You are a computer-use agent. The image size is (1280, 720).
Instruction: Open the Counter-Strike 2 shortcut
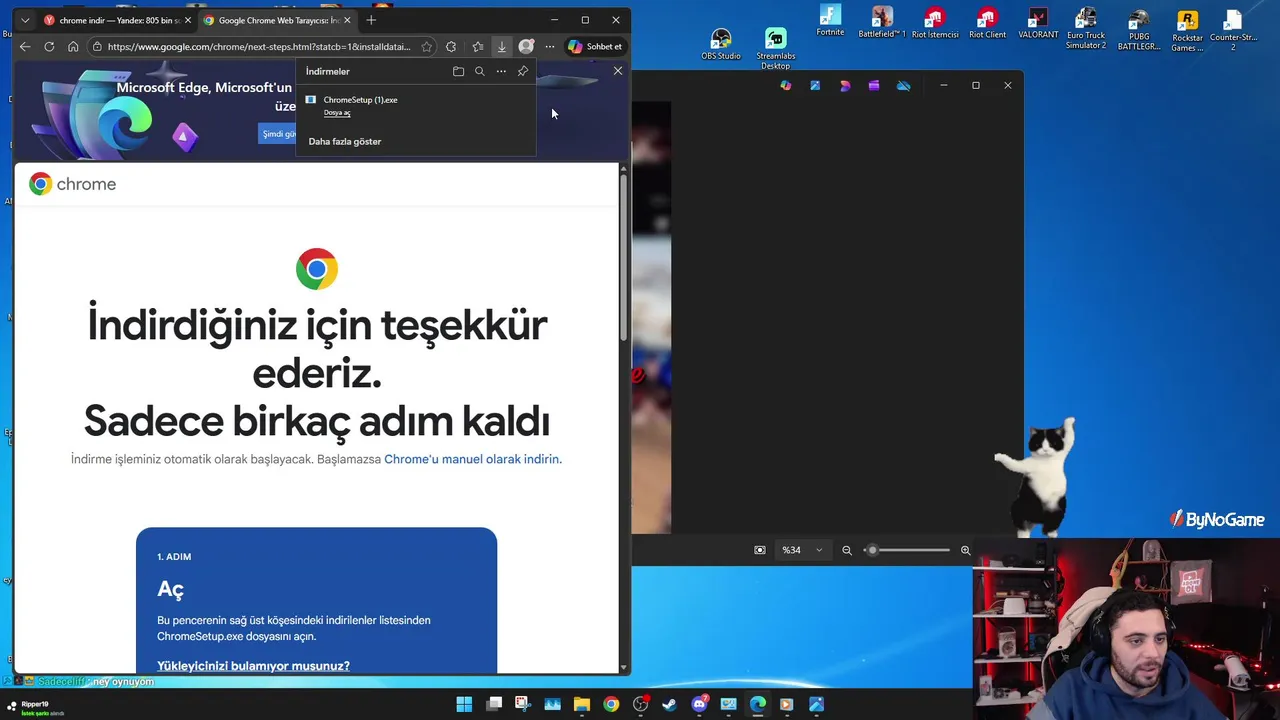pyautogui.click(x=1233, y=28)
